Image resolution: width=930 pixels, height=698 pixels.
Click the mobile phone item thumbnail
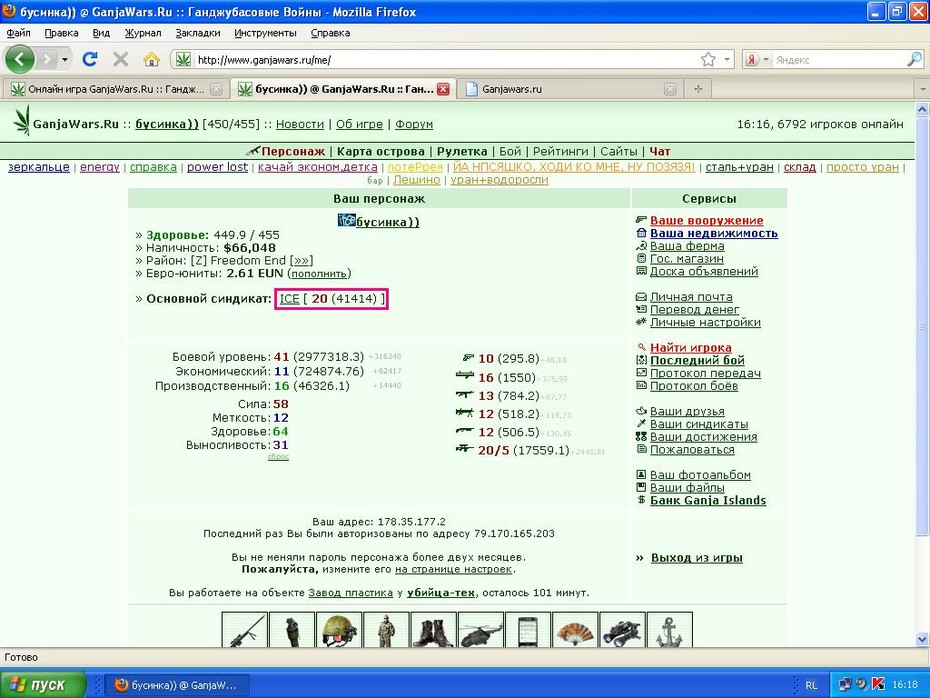[x=528, y=630]
